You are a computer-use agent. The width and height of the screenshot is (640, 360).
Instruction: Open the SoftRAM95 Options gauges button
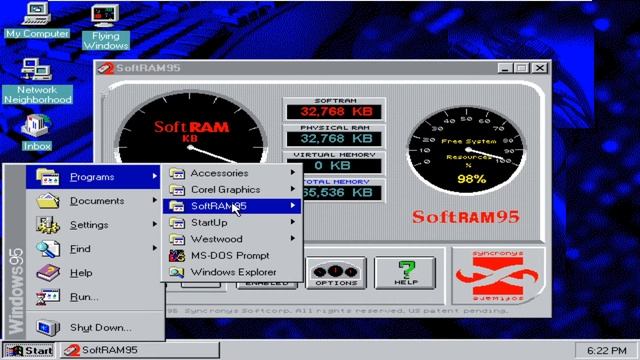pos(336,273)
